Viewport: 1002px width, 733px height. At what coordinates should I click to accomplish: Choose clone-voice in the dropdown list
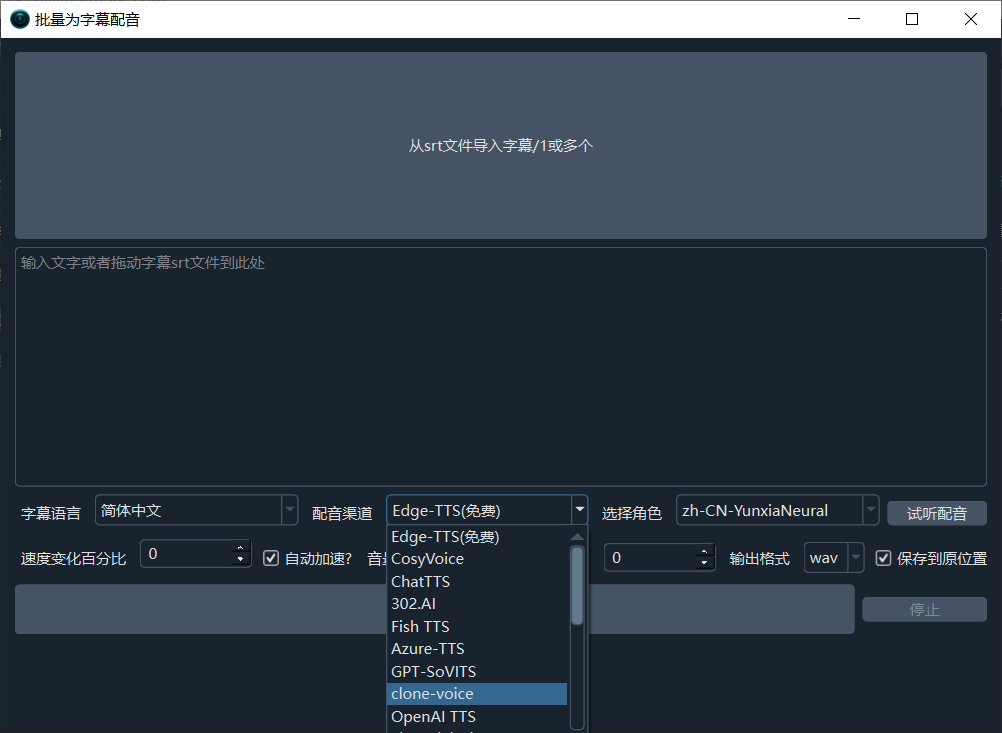tap(432, 694)
